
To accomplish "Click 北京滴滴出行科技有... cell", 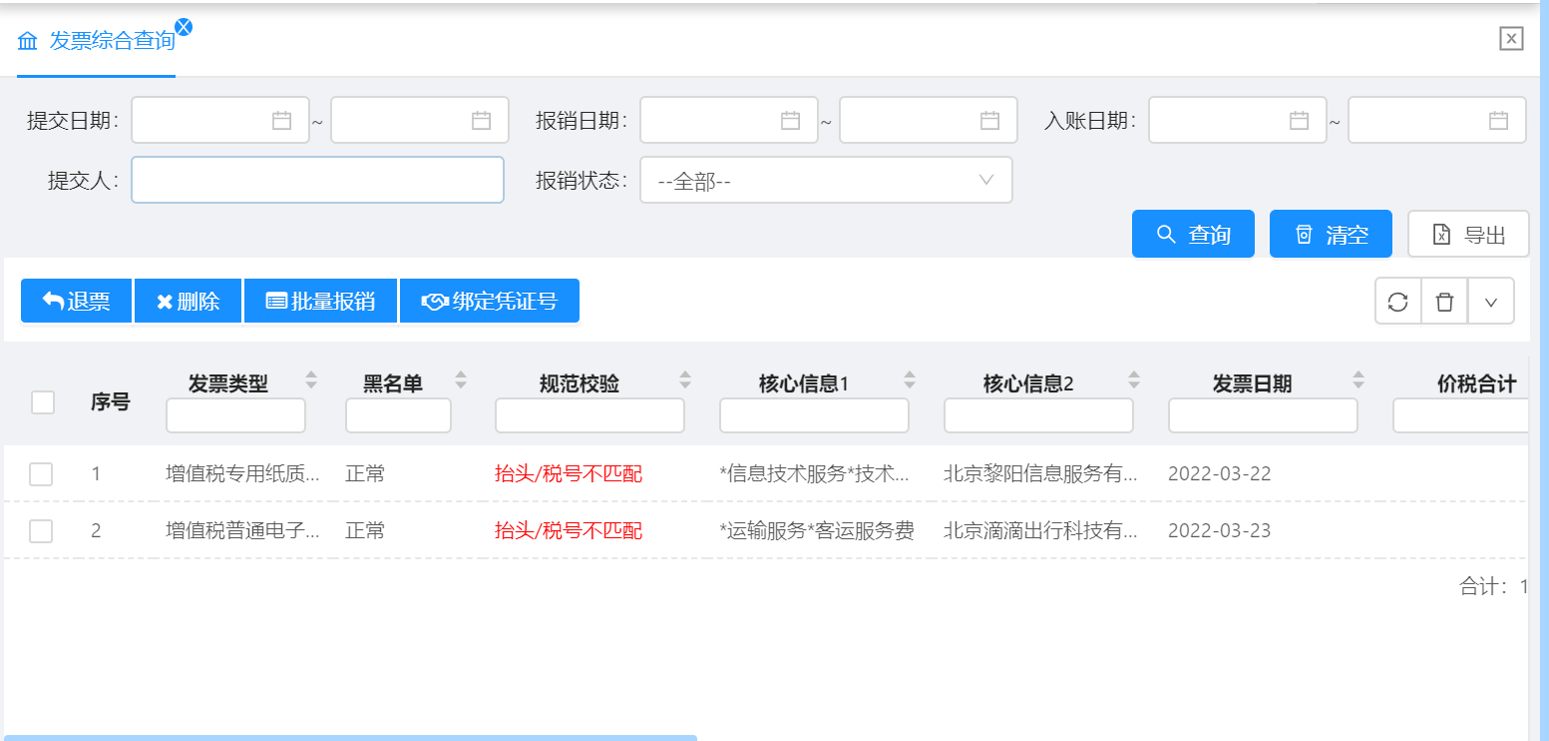I will tap(1041, 531).
